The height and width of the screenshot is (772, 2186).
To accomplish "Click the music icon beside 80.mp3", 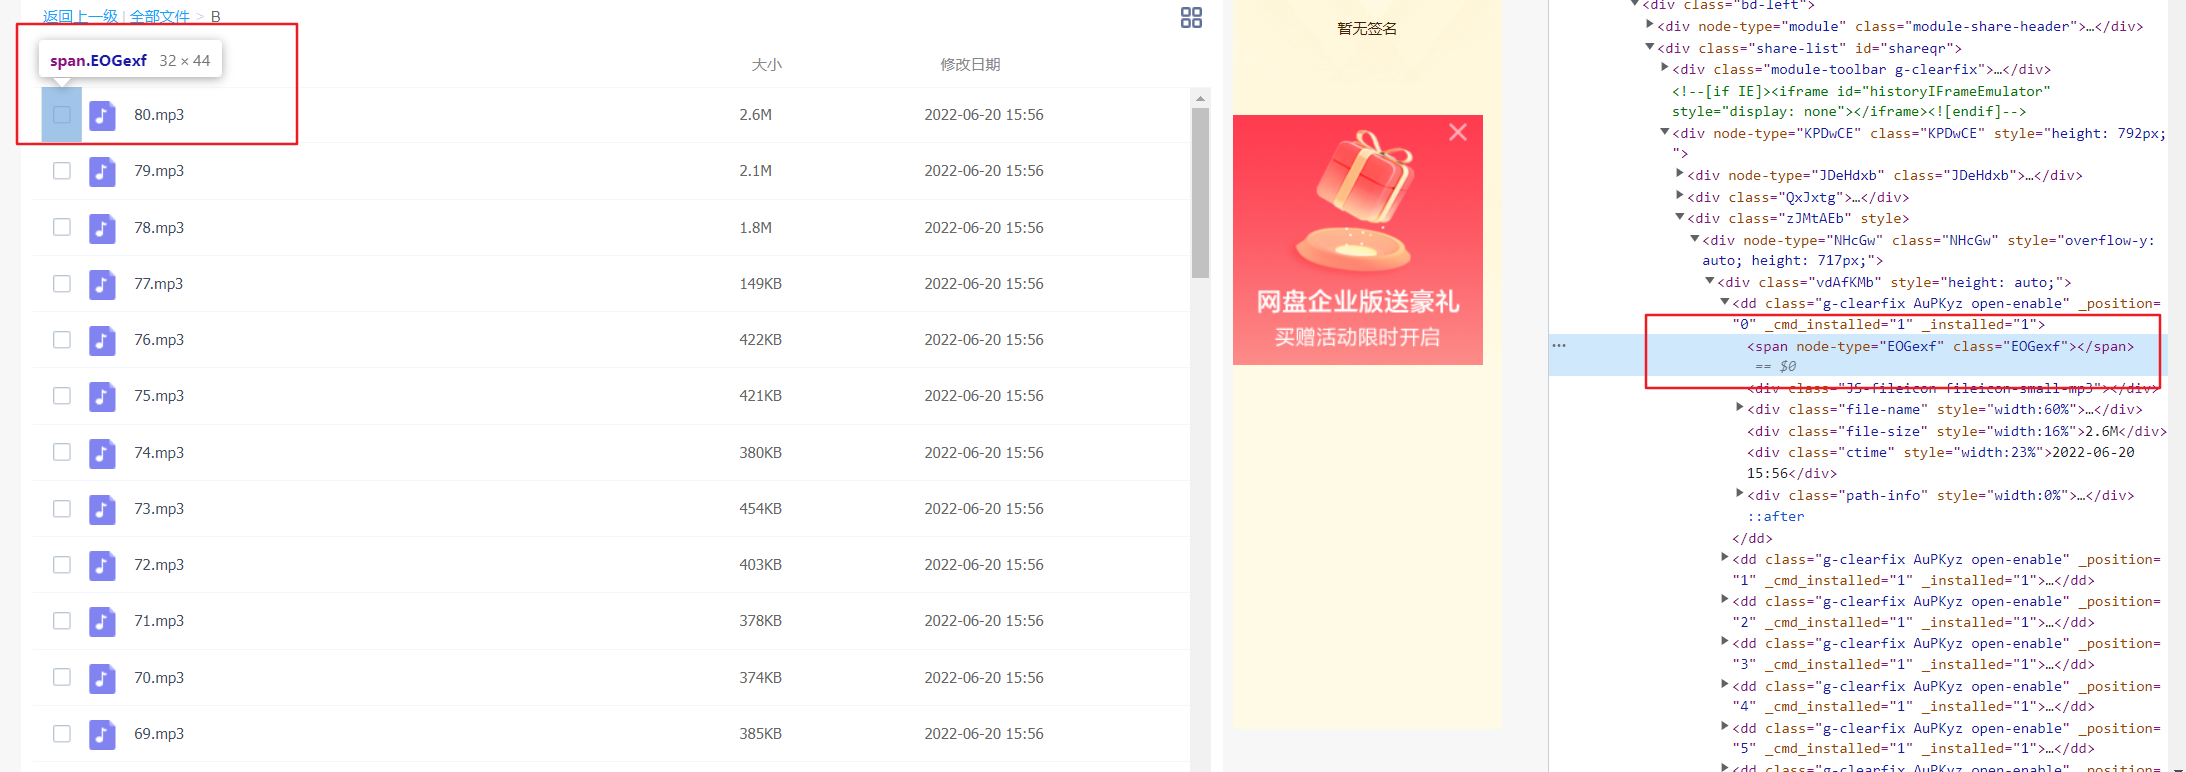I will click(x=102, y=115).
